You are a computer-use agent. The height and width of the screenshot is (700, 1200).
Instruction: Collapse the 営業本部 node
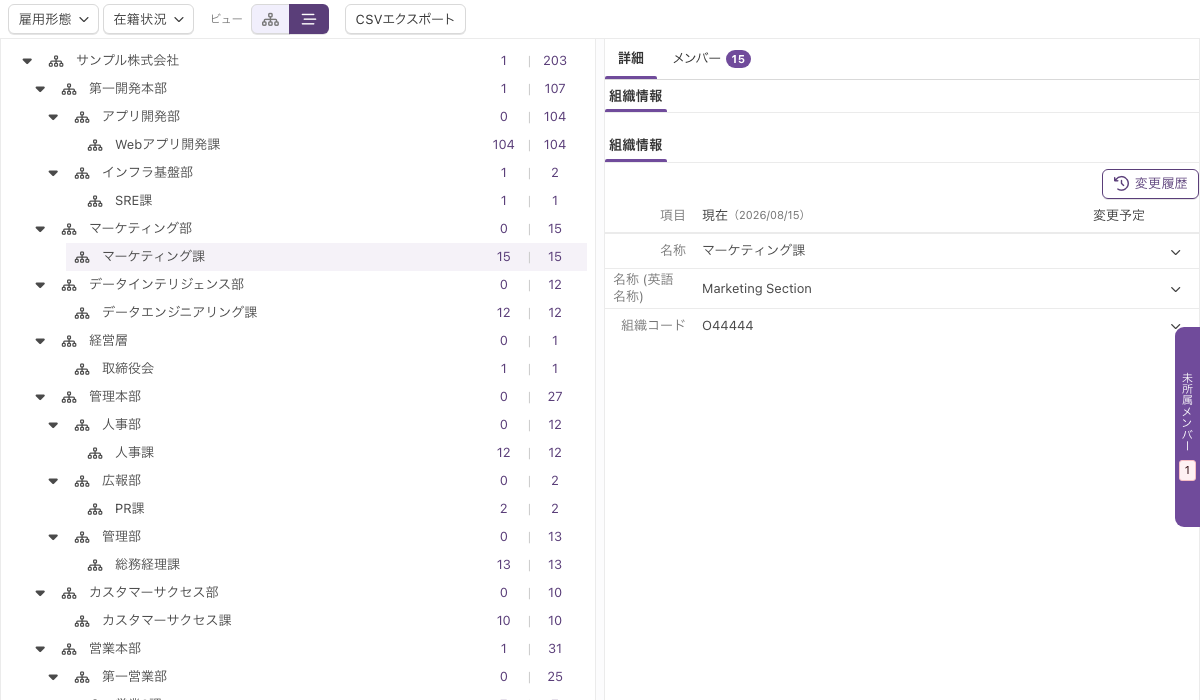[41, 649]
